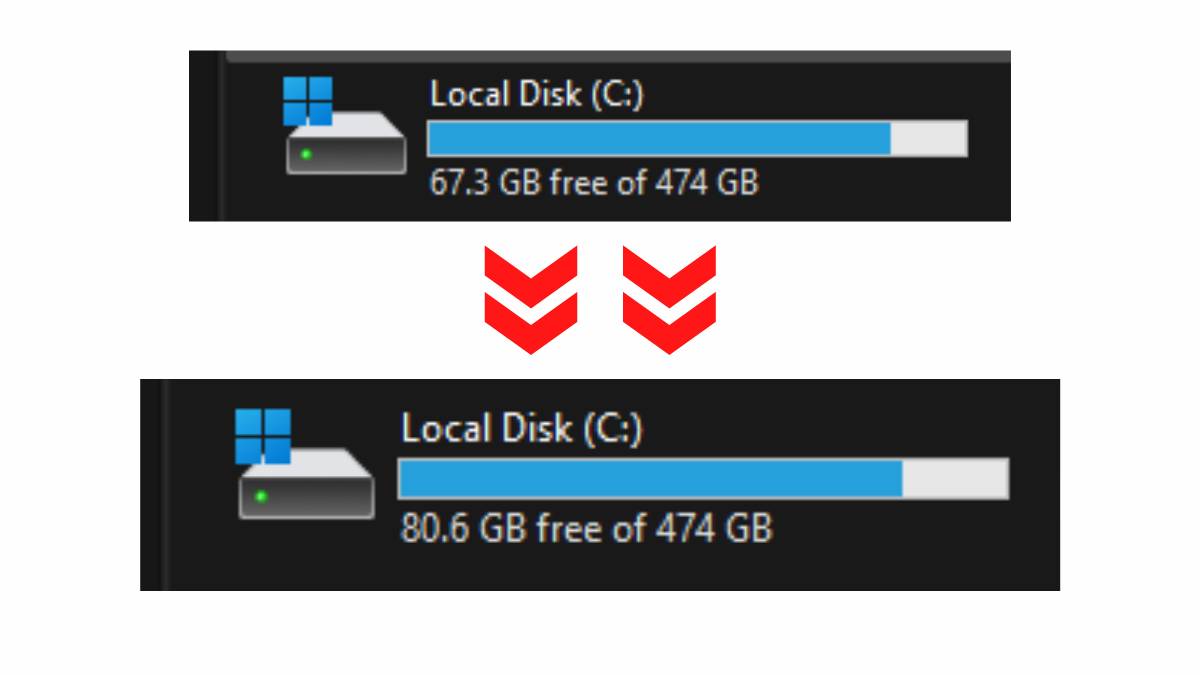Select "Local Disk (C:)" label above 67.3 GB free
1200x675 pixels.
coord(536,95)
